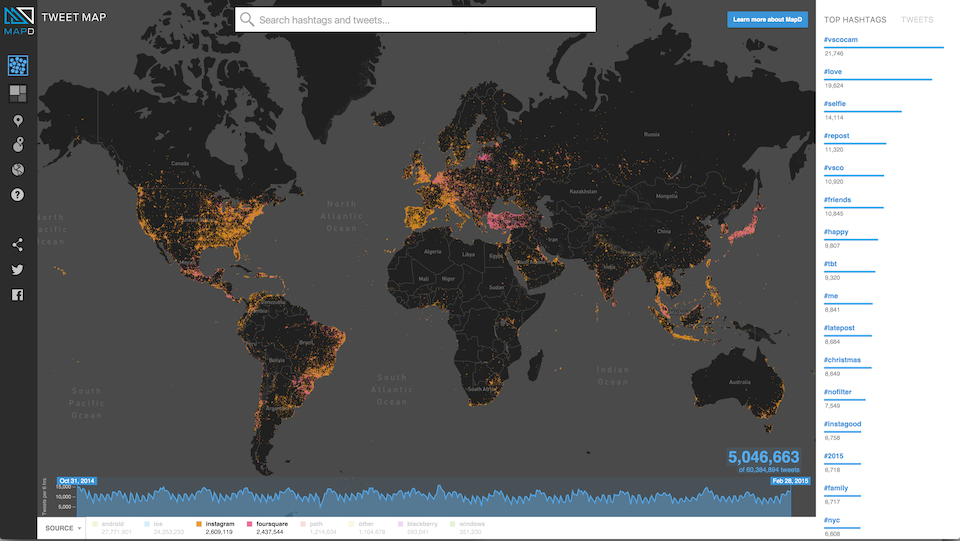Click the Australia label on the map

pos(740,382)
